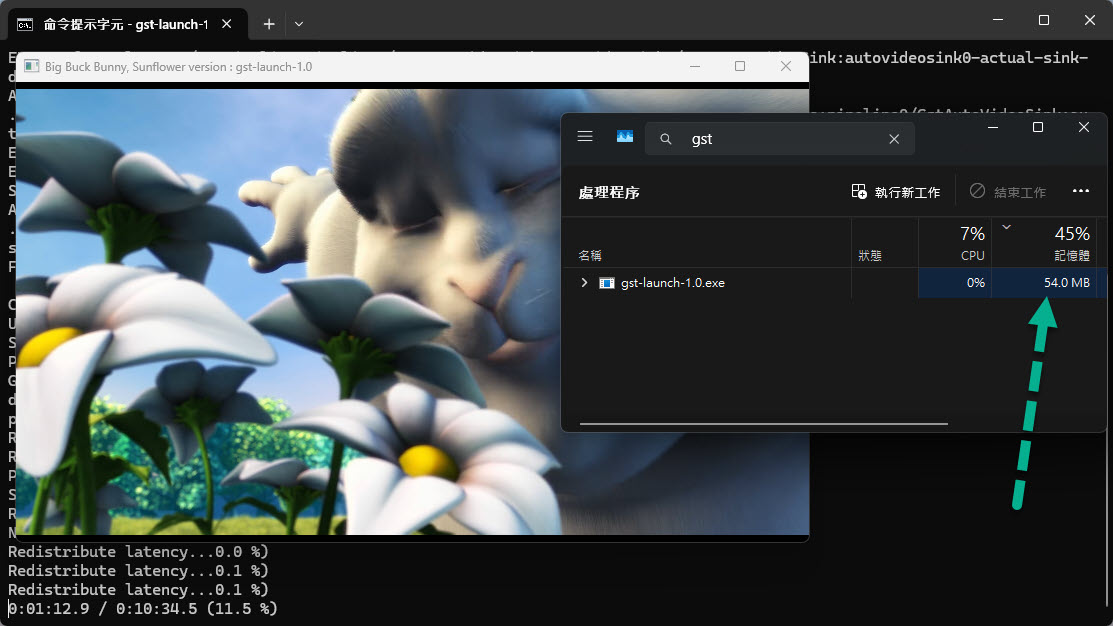
Task: Maximize the Big Buck Bunny video window
Action: (x=740, y=66)
